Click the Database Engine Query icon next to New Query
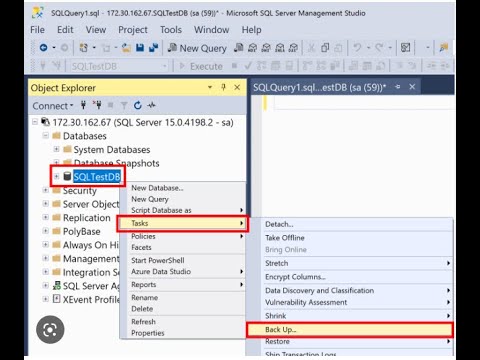Screen dimensions: 480x360 [239, 48]
